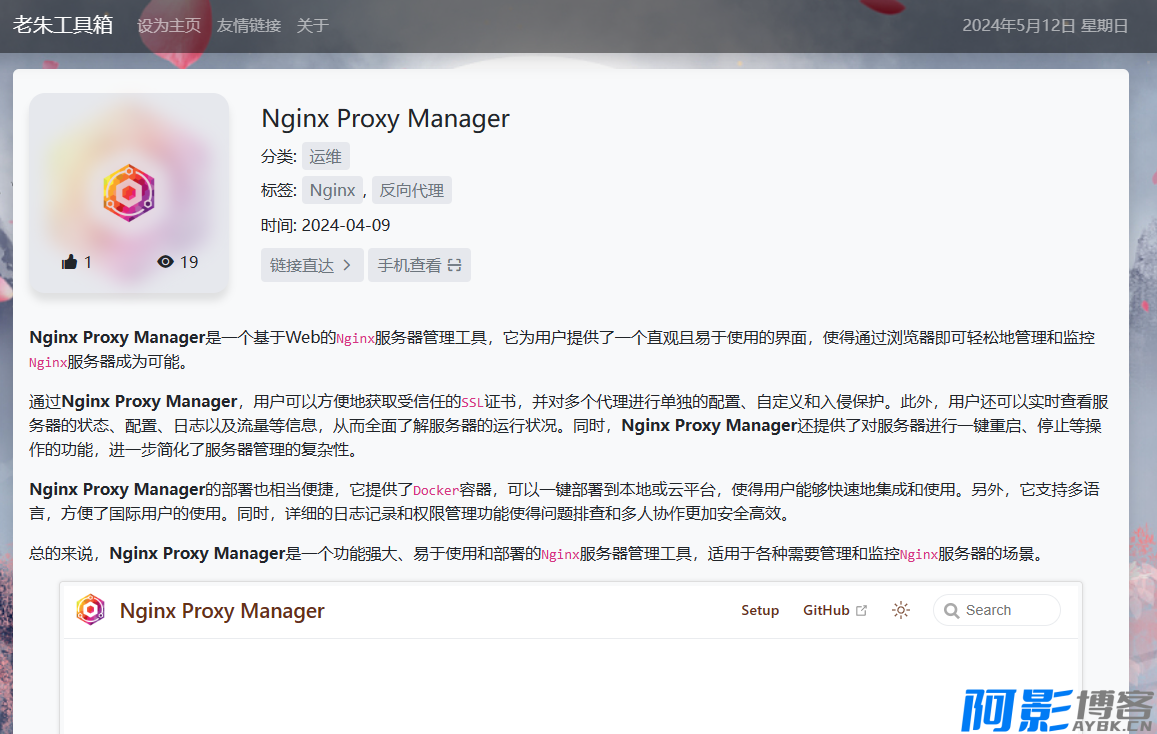The height and width of the screenshot is (734, 1157).
Task: Open the 关于 menu item
Action: pyautogui.click(x=312, y=26)
